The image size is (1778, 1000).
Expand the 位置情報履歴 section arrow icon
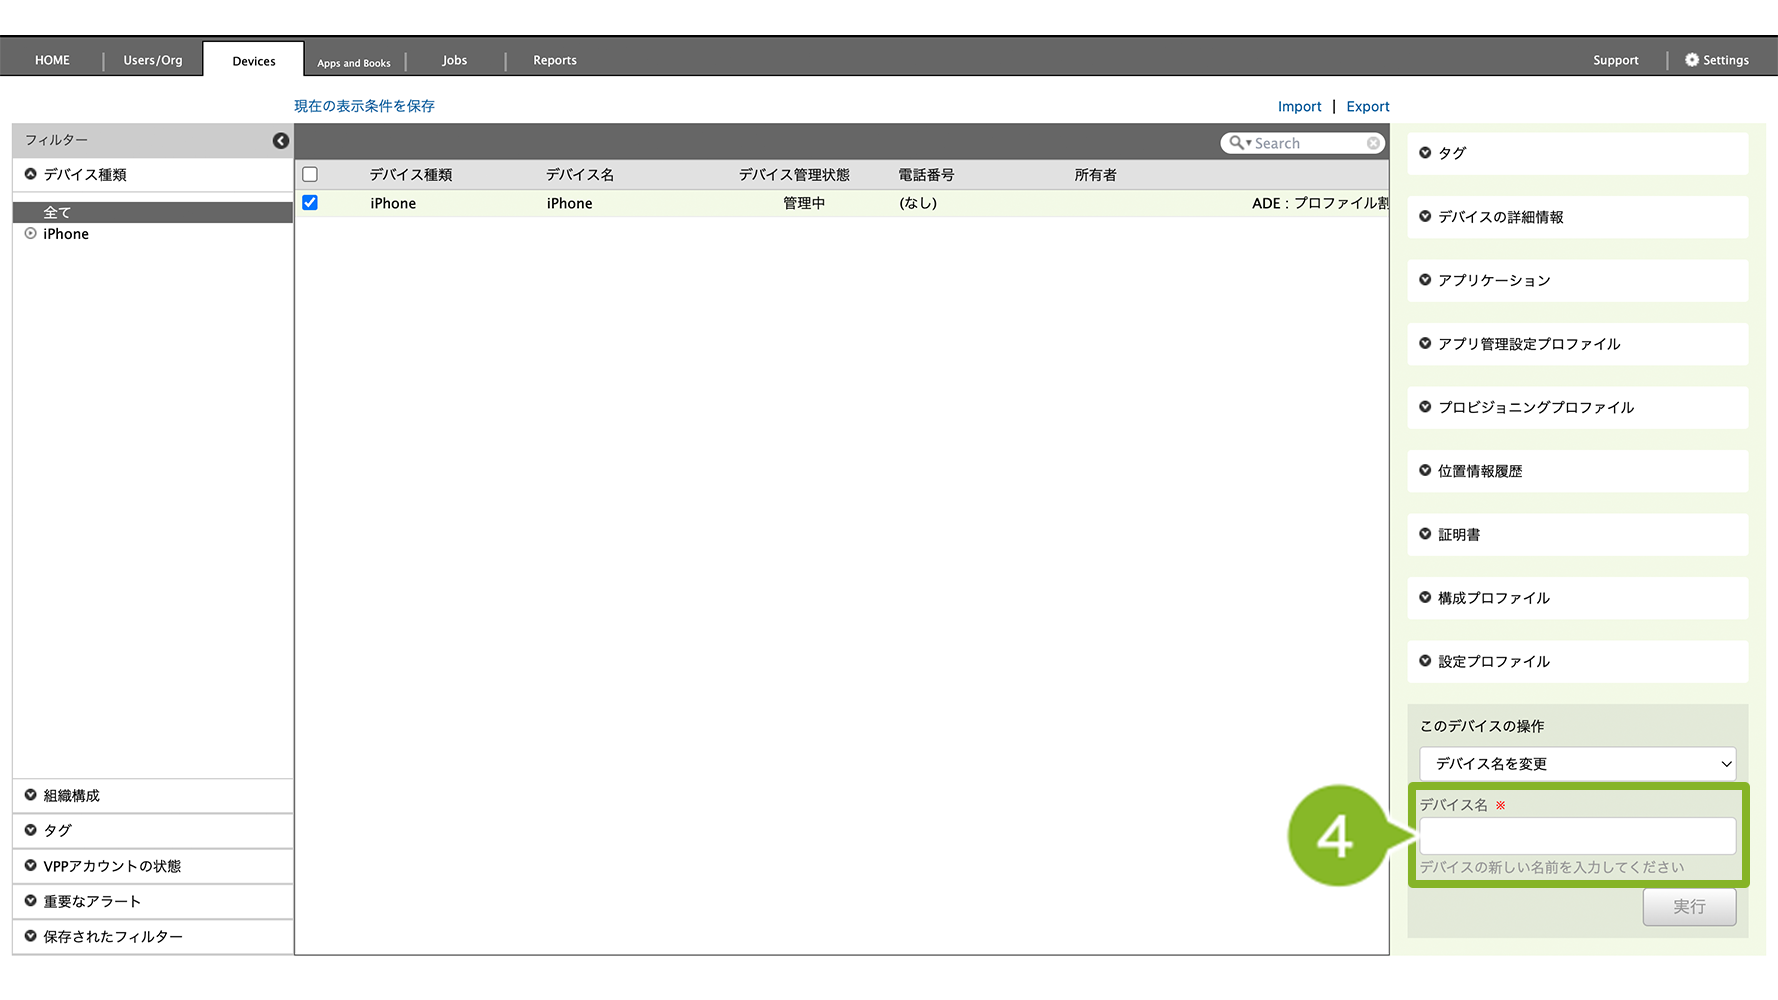(x=1425, y=471)
